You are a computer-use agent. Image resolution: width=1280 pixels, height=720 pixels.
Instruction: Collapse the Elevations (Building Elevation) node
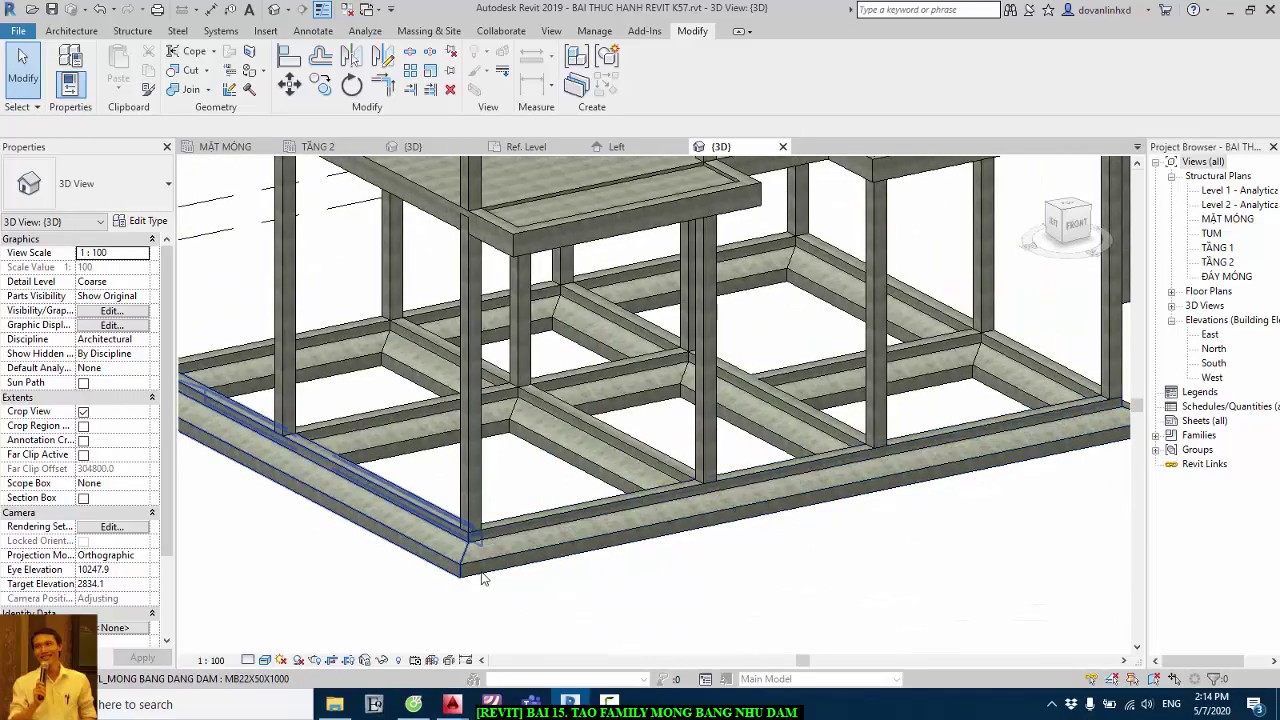pyautogui.click(x=1171, y=320)
